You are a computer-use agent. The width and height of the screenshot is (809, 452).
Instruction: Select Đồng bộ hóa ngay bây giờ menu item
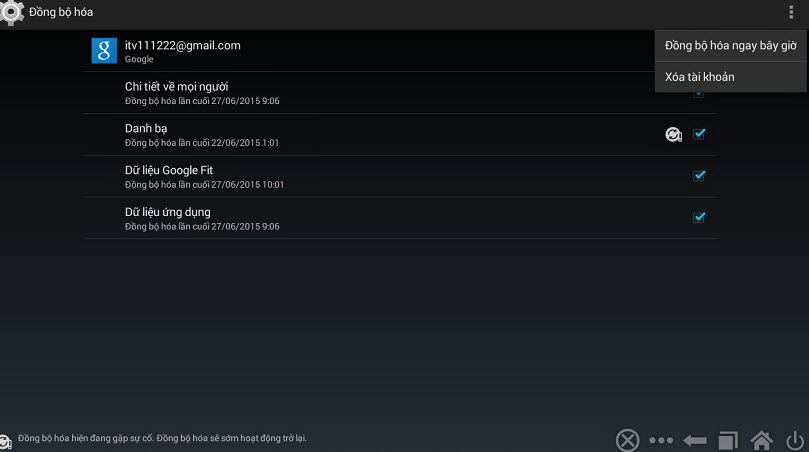pos(731,46)
